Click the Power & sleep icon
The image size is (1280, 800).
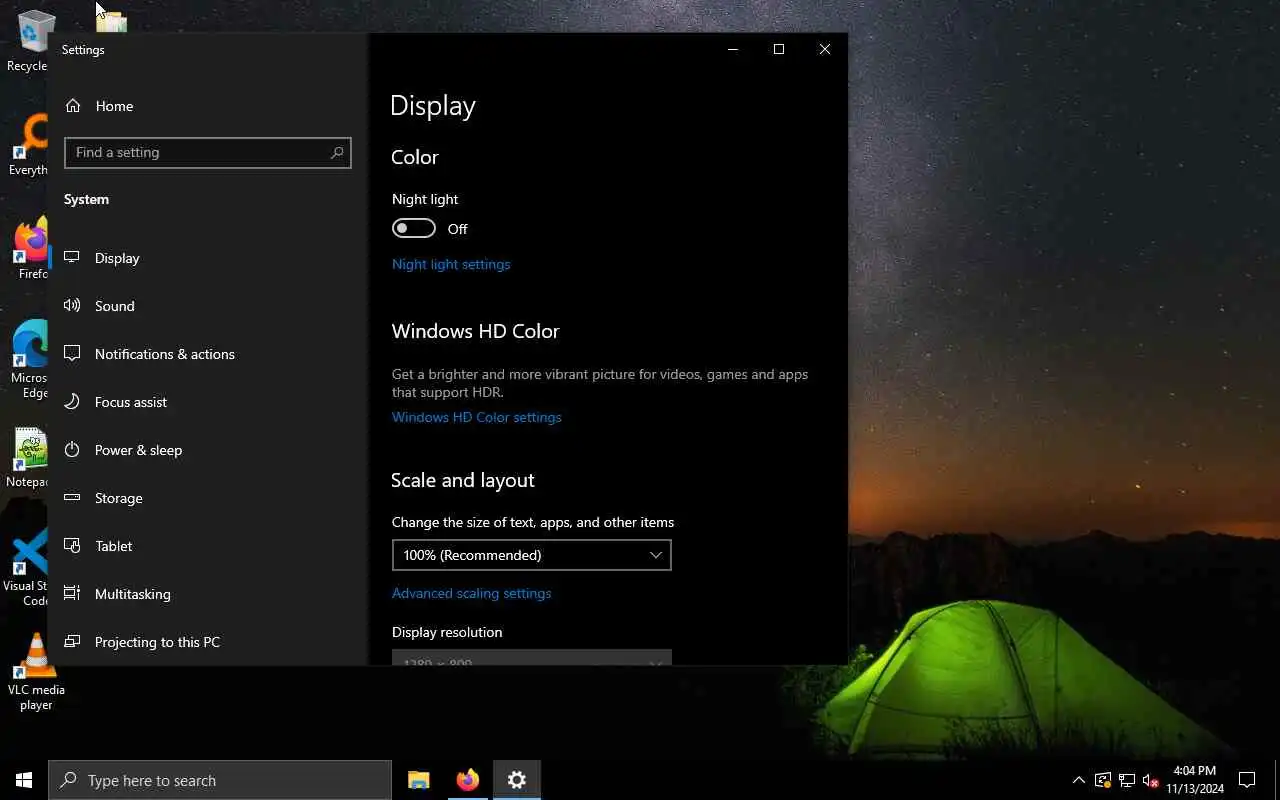pyautogui.click(x=72, y=450)
